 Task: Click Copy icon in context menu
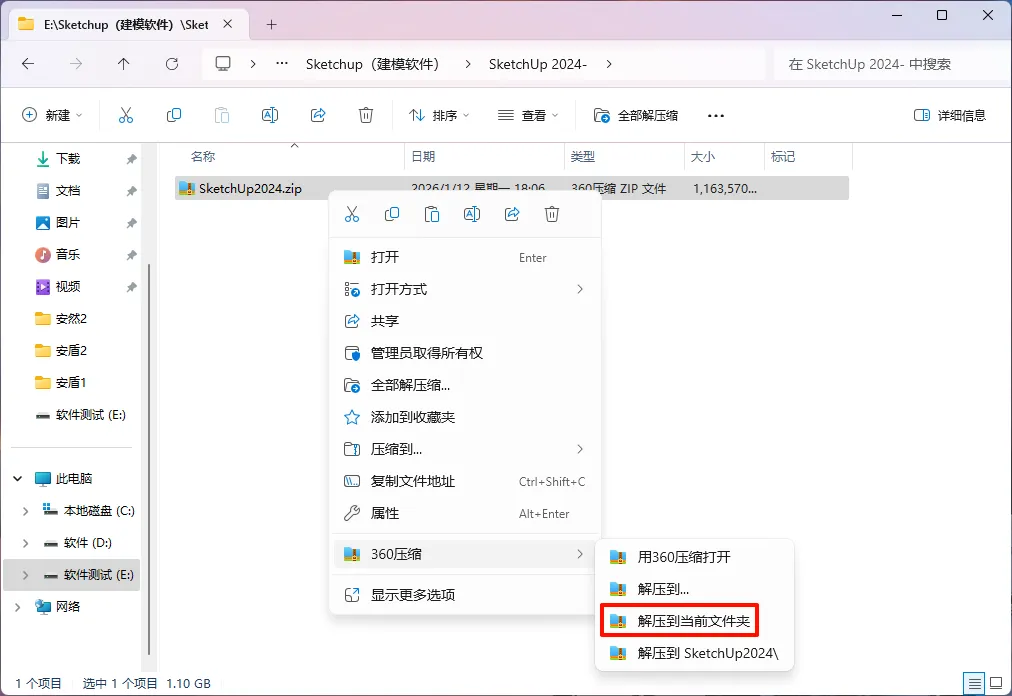(x=392, y=214)
